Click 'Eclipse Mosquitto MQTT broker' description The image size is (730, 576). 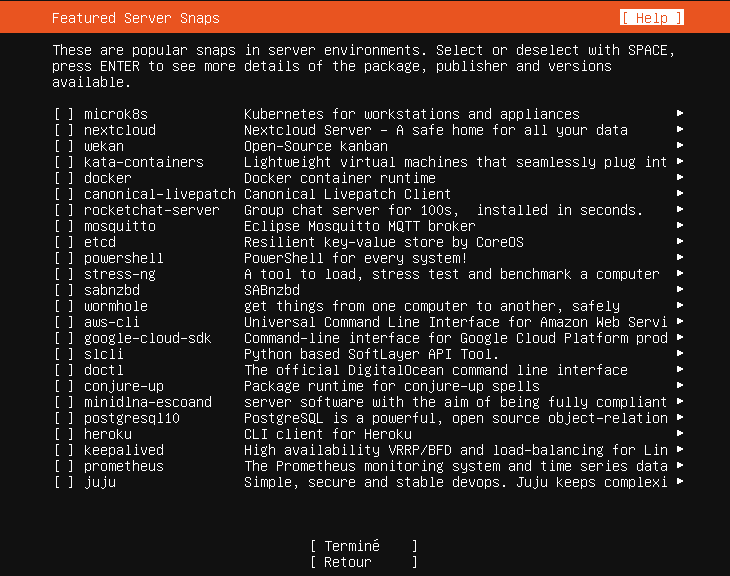[x=359, y=226]
